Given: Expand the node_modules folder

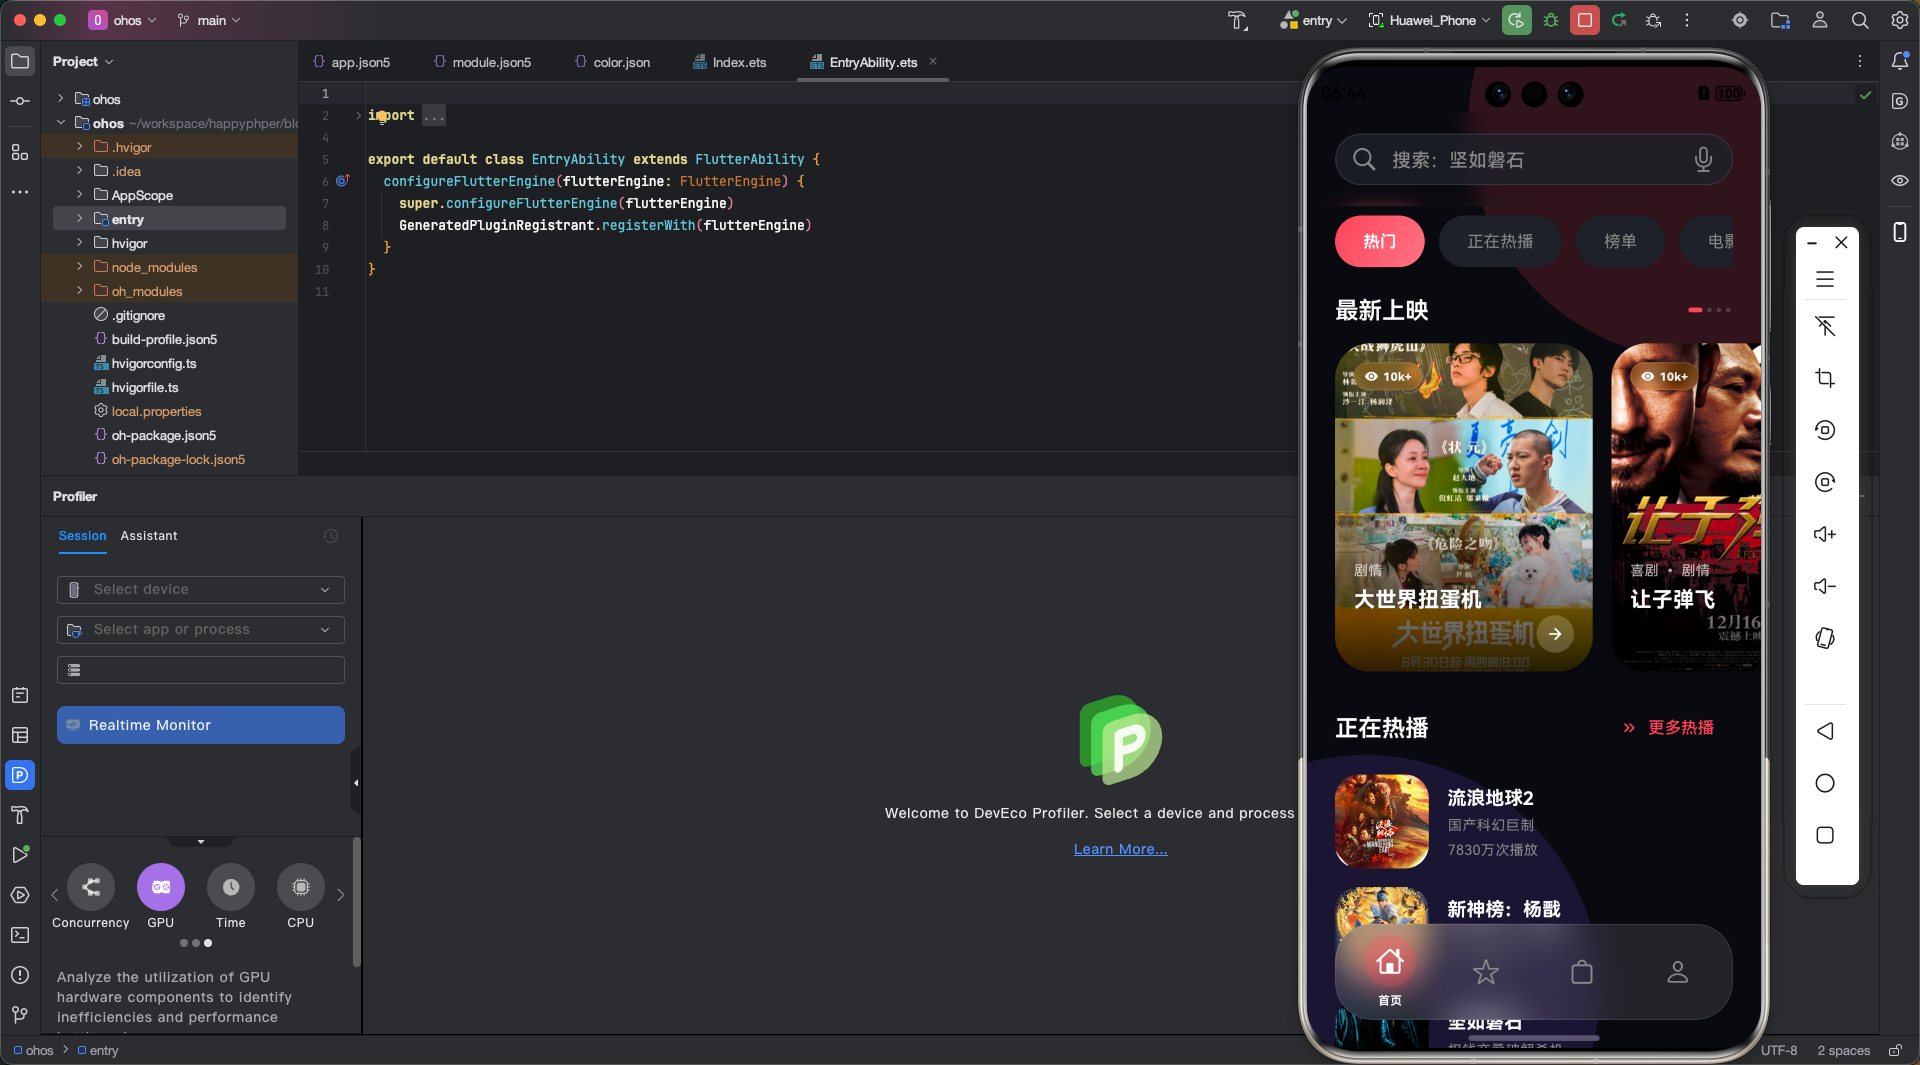Looking at the screenshot, I should 80,267.
